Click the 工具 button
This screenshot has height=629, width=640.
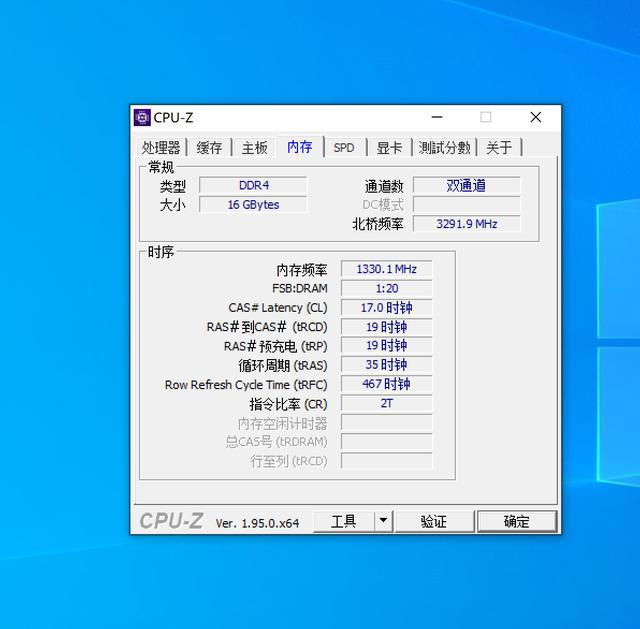pos(344,521)
